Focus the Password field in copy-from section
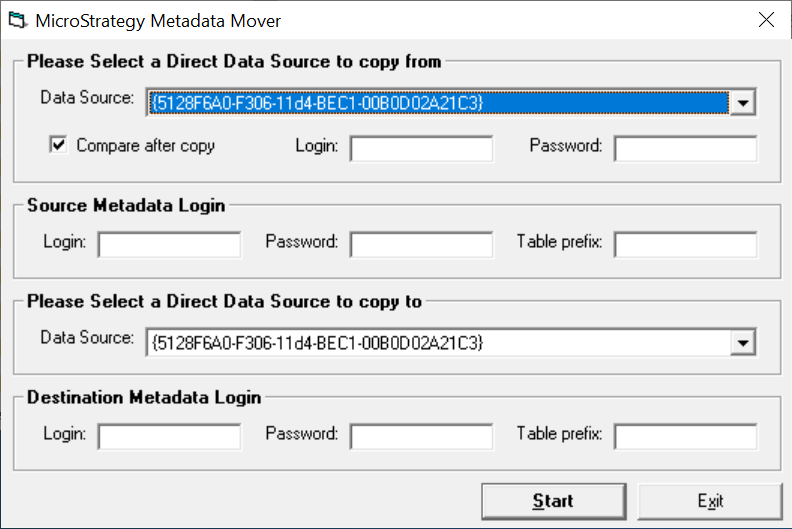The width and height of the screenshot is (792, 529). pyautogui.click(x=685, y=149)
